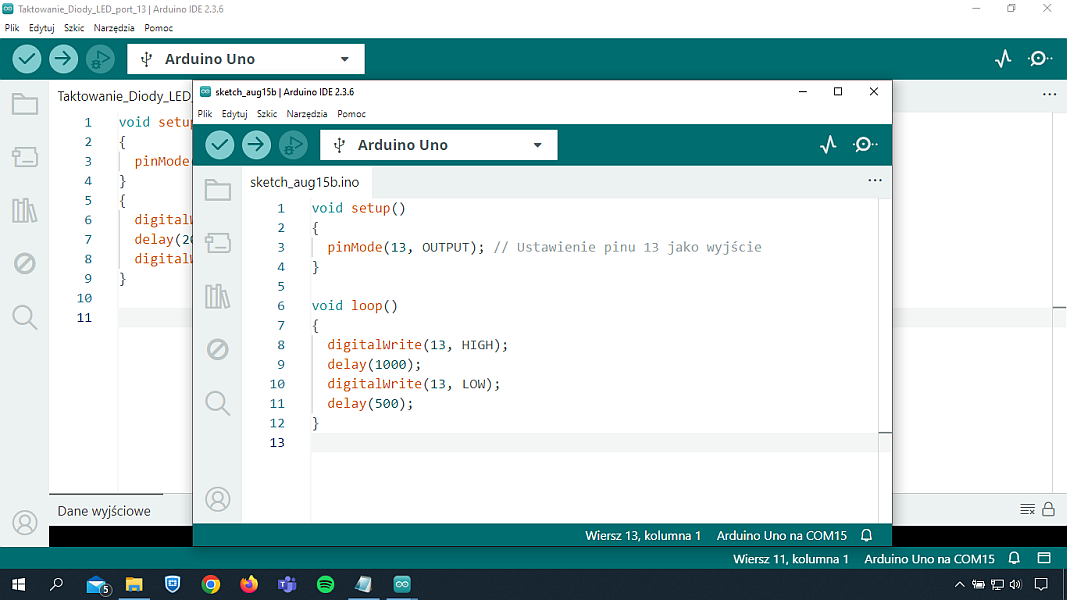Viewport: 1067px width, 600px height.
Task: Open Pomoc menu in Taktowanie_Diody window
Action: point(159,28)
